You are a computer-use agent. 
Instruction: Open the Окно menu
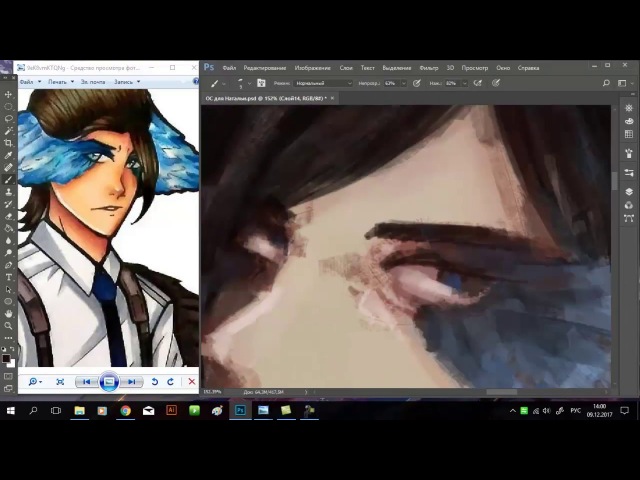click(x=503, y=68)
